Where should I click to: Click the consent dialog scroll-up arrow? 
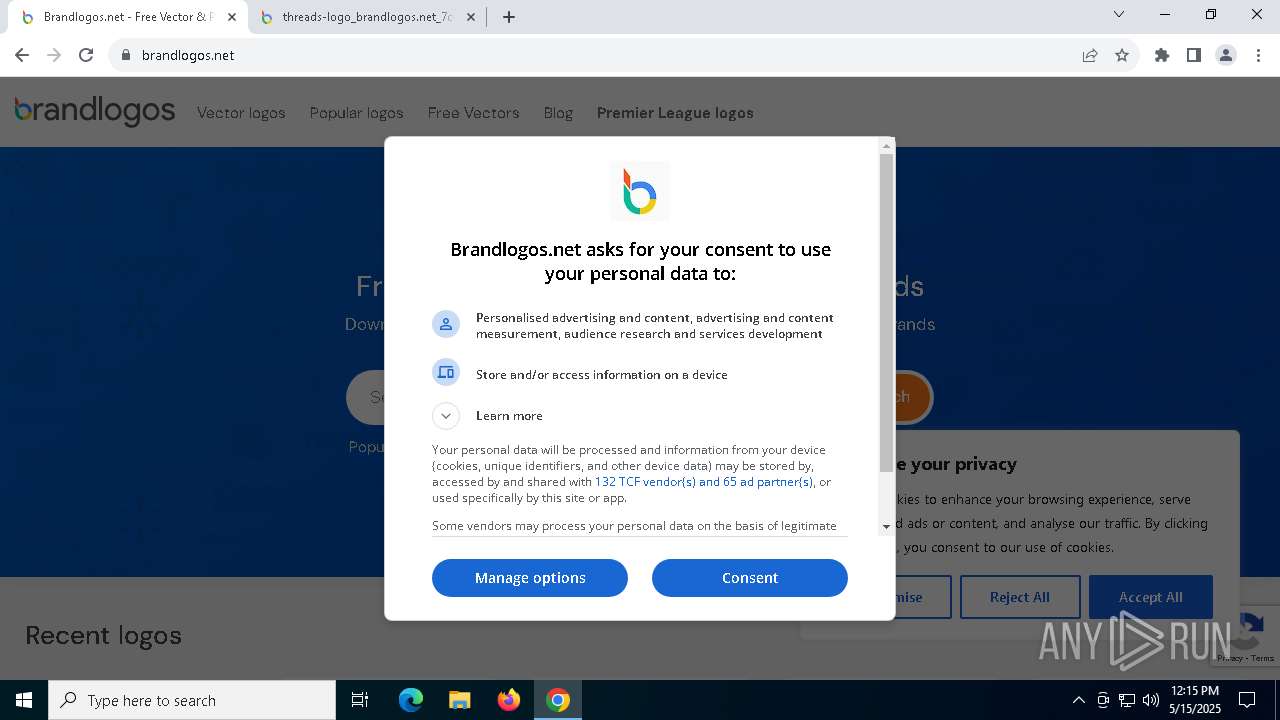886,146
